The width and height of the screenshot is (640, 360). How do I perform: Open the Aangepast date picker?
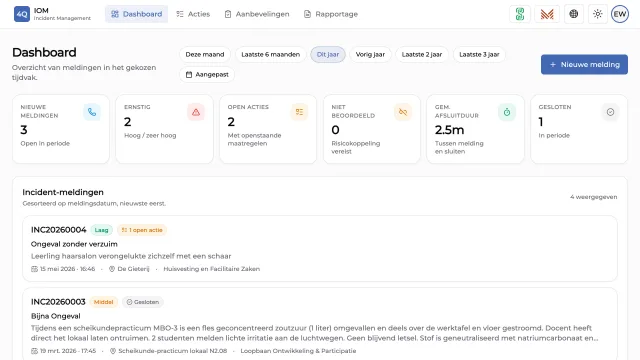(207, 75)
